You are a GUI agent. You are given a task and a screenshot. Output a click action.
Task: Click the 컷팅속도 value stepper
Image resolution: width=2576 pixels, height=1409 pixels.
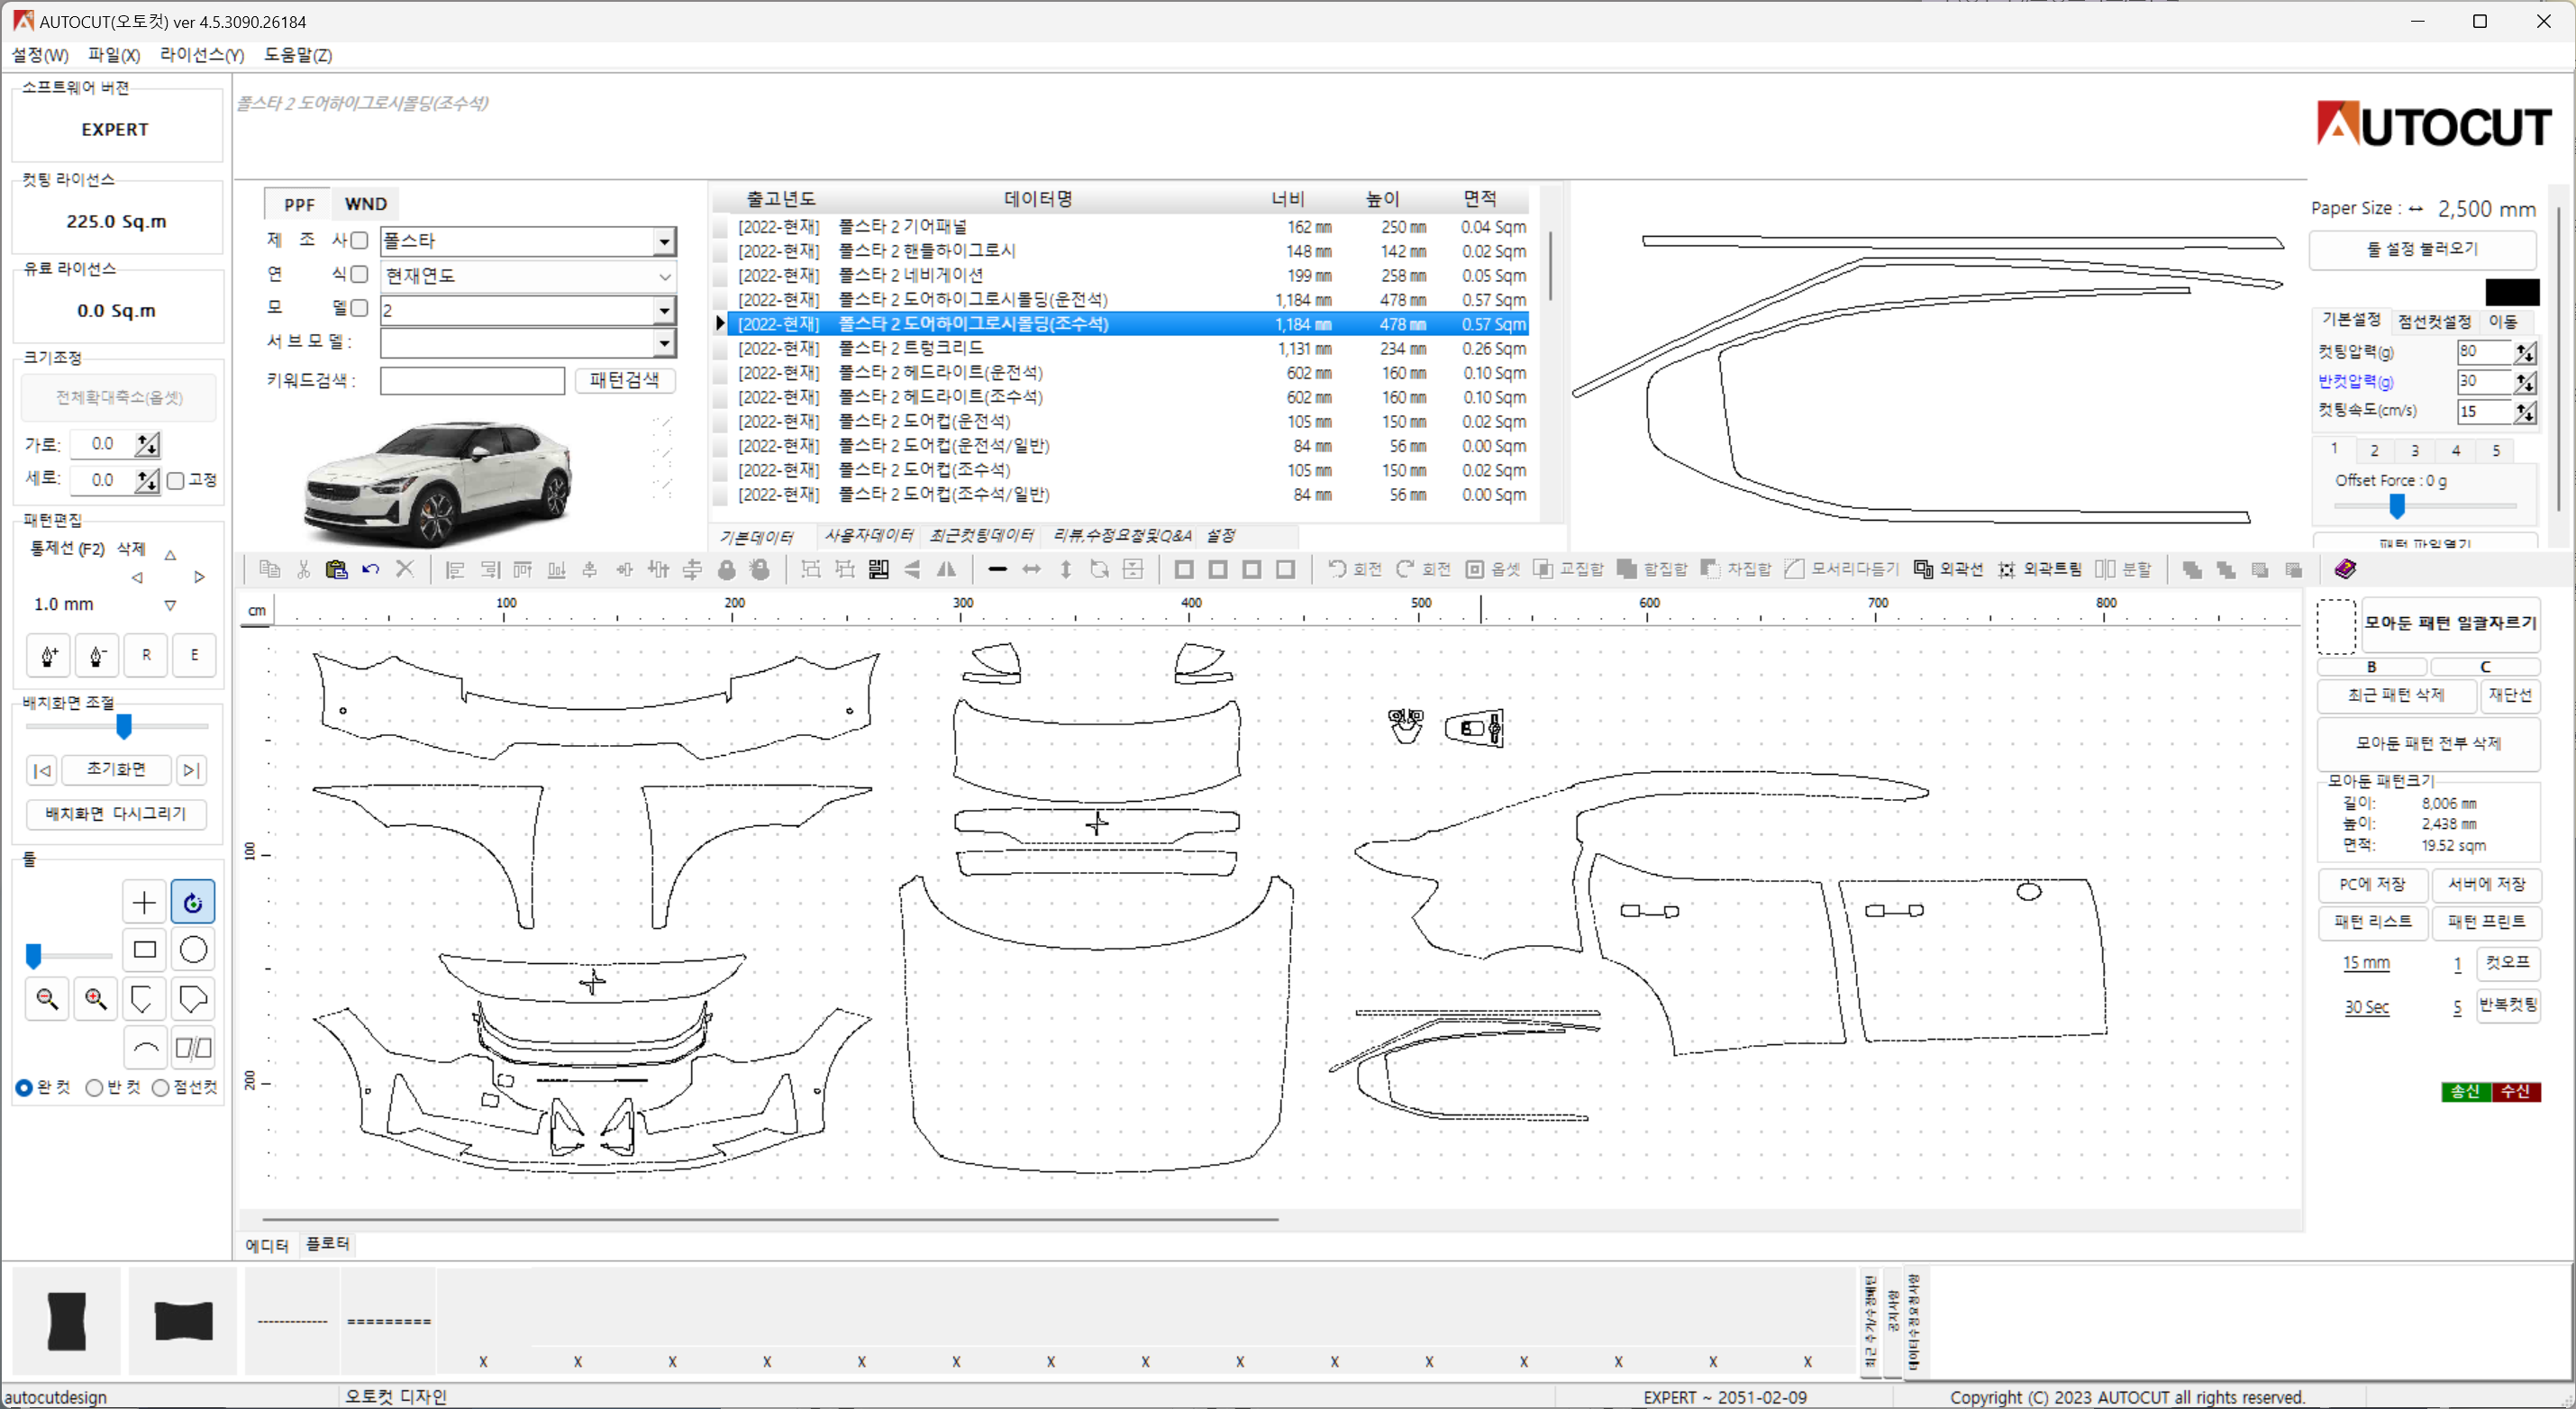(2525, 412)
